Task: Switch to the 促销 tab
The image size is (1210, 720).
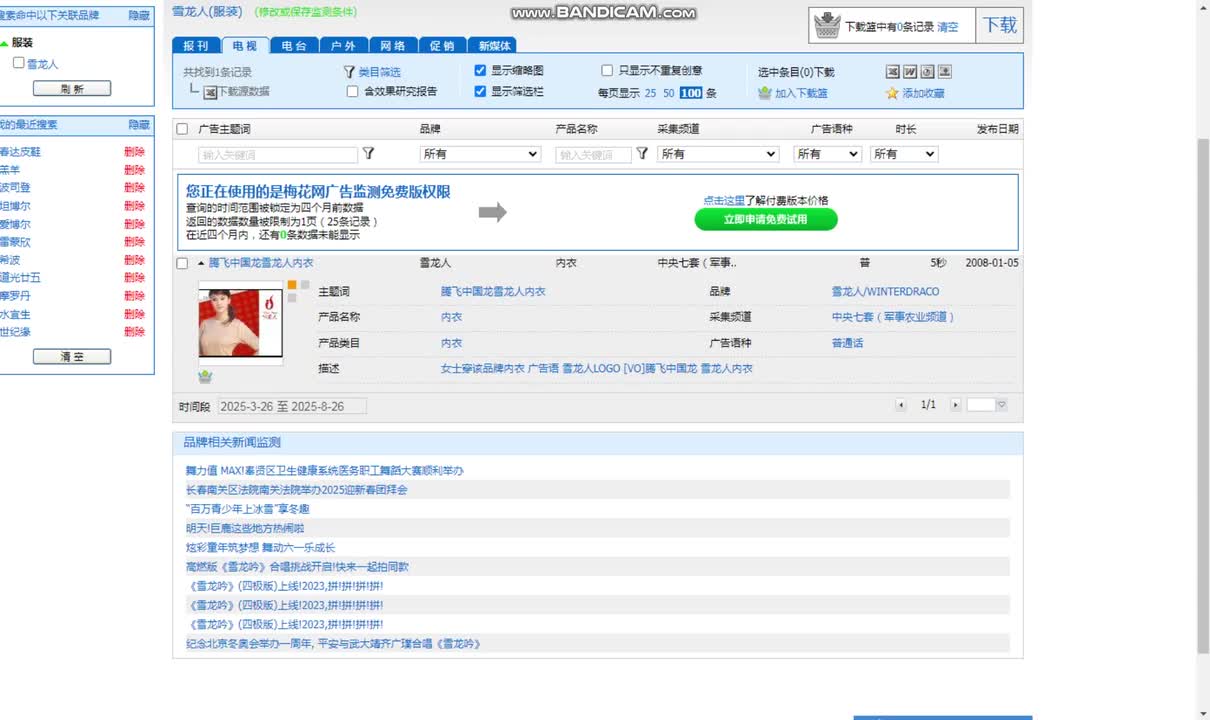Action: click(441, 45)
